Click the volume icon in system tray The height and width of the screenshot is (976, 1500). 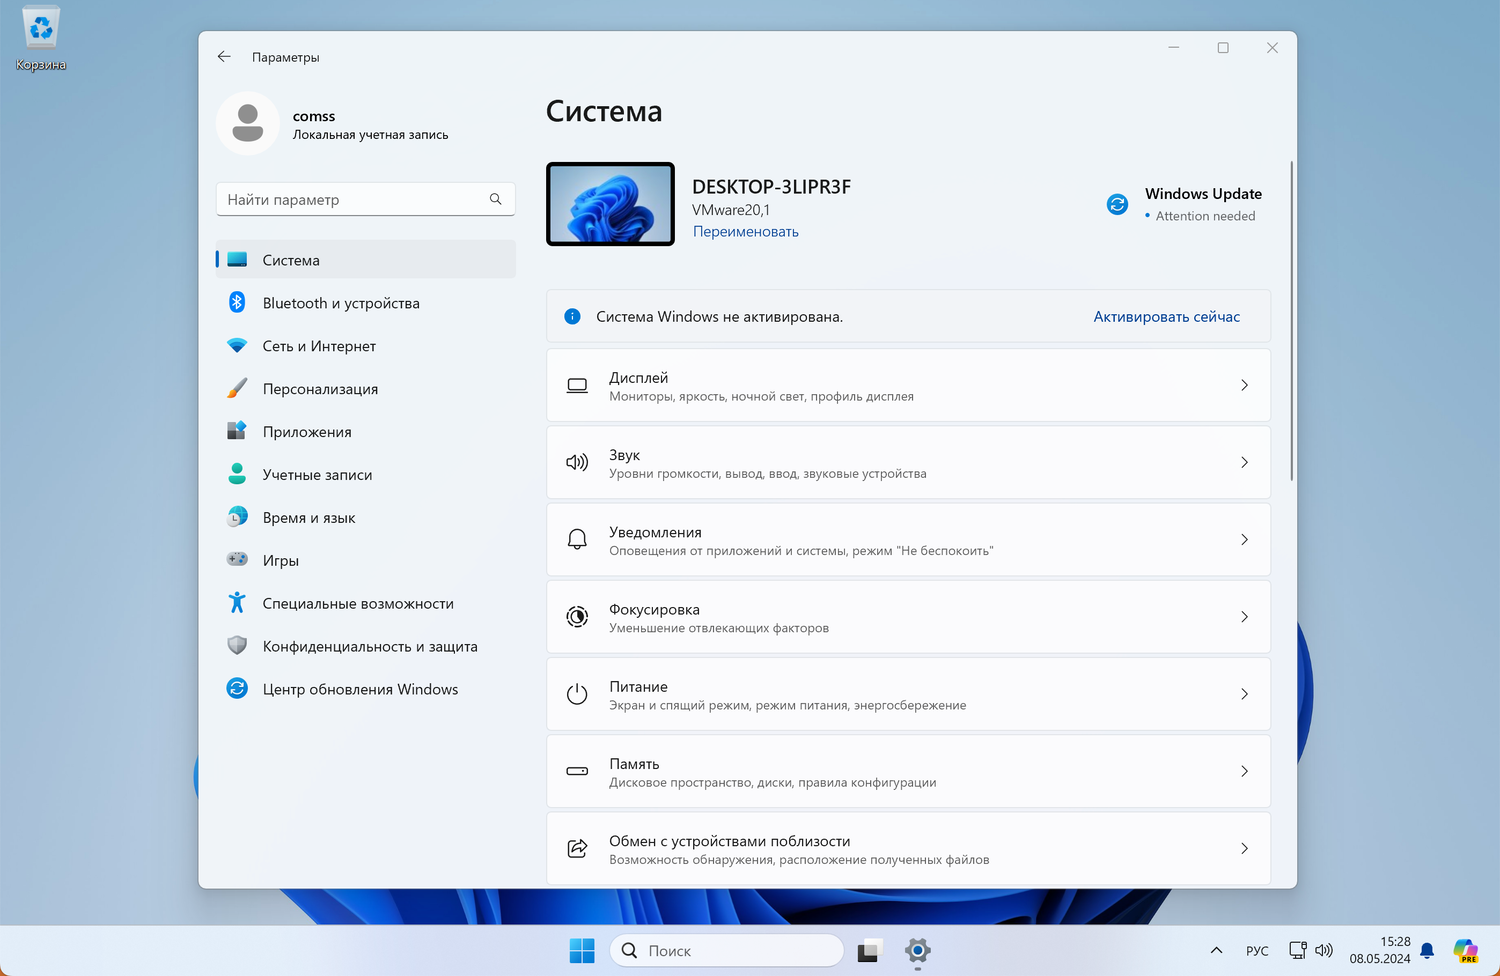(1324, 950)
